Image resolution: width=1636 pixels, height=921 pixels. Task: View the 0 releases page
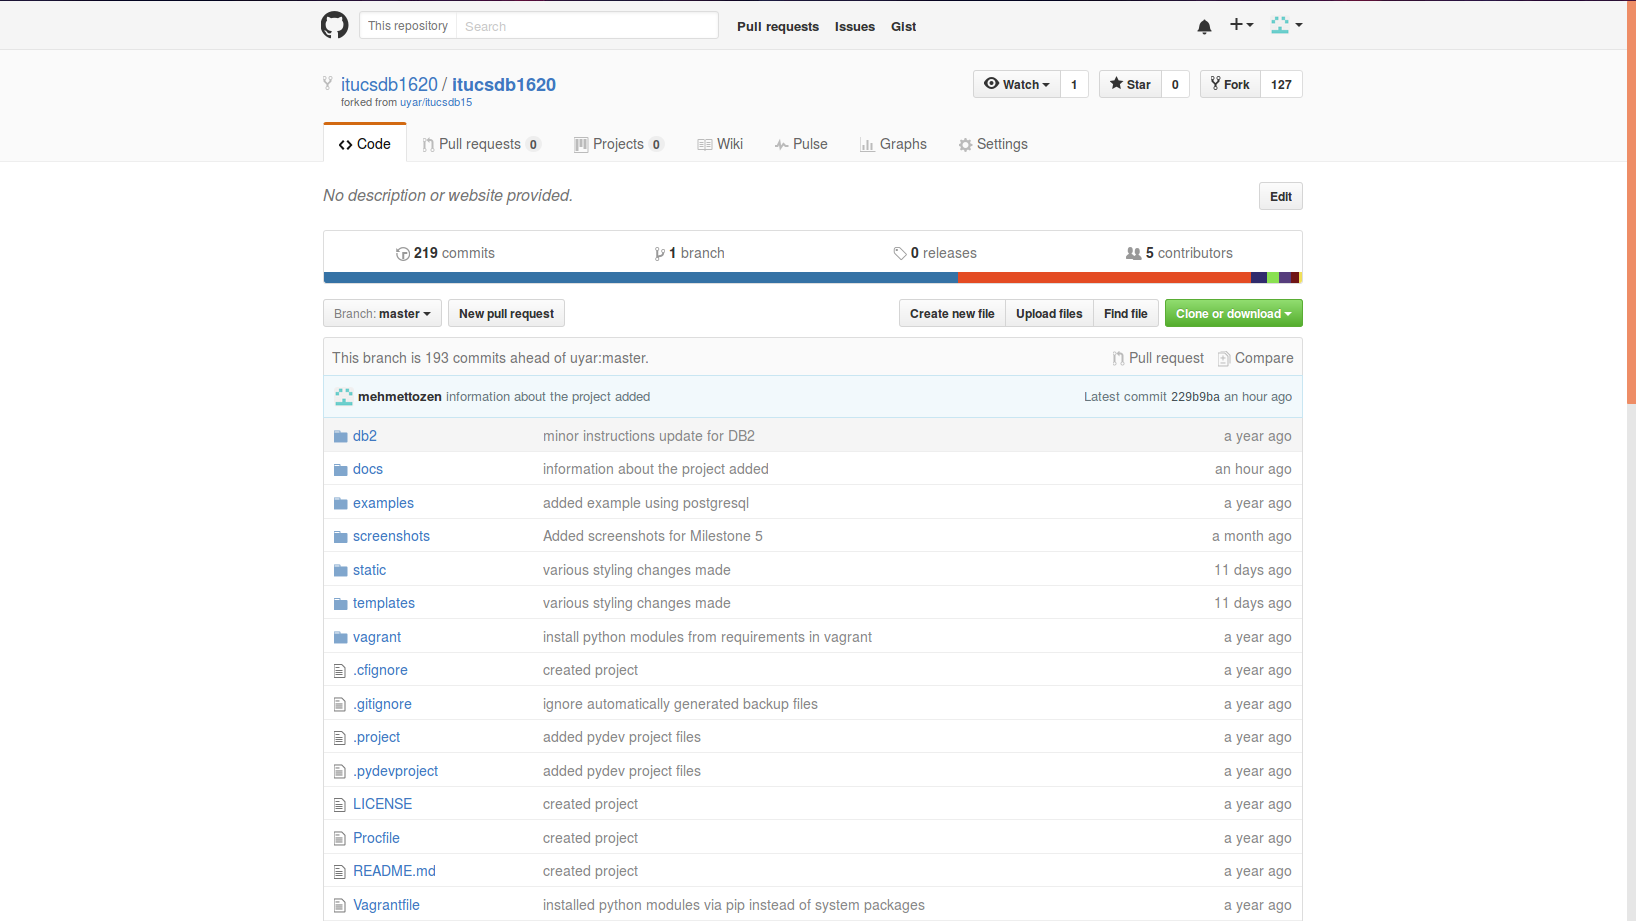point(935,253)
